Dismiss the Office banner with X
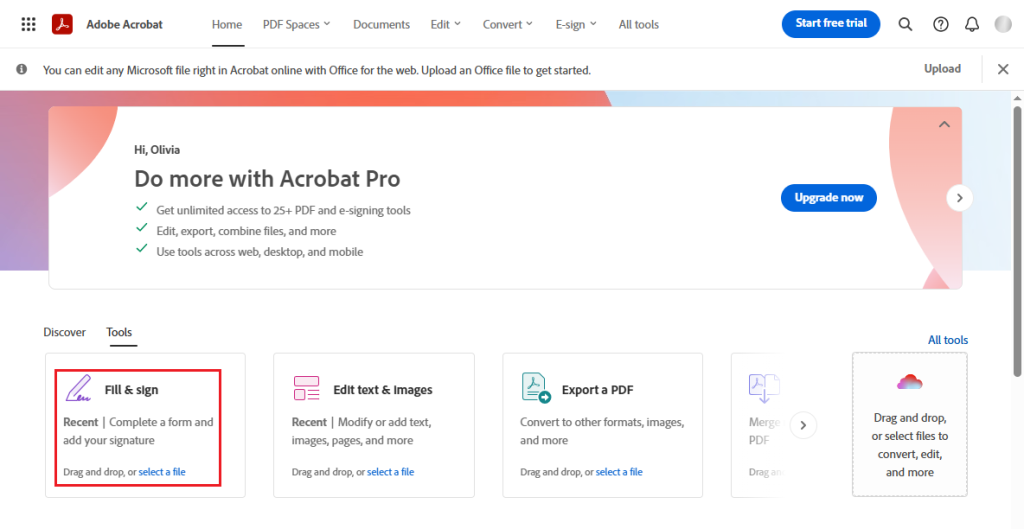 (x=1003, y=69)
